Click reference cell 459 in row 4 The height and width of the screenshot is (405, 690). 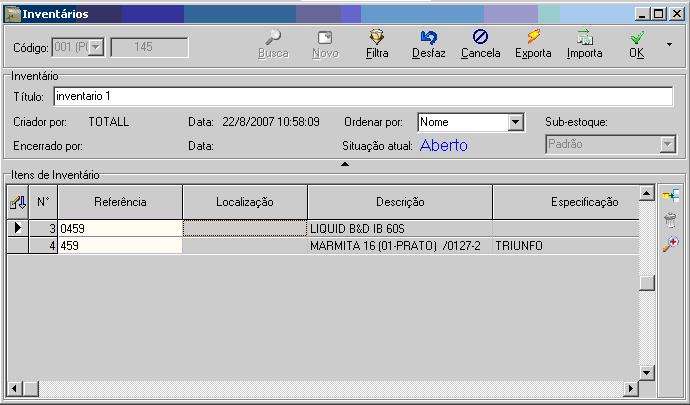(120, 246)
